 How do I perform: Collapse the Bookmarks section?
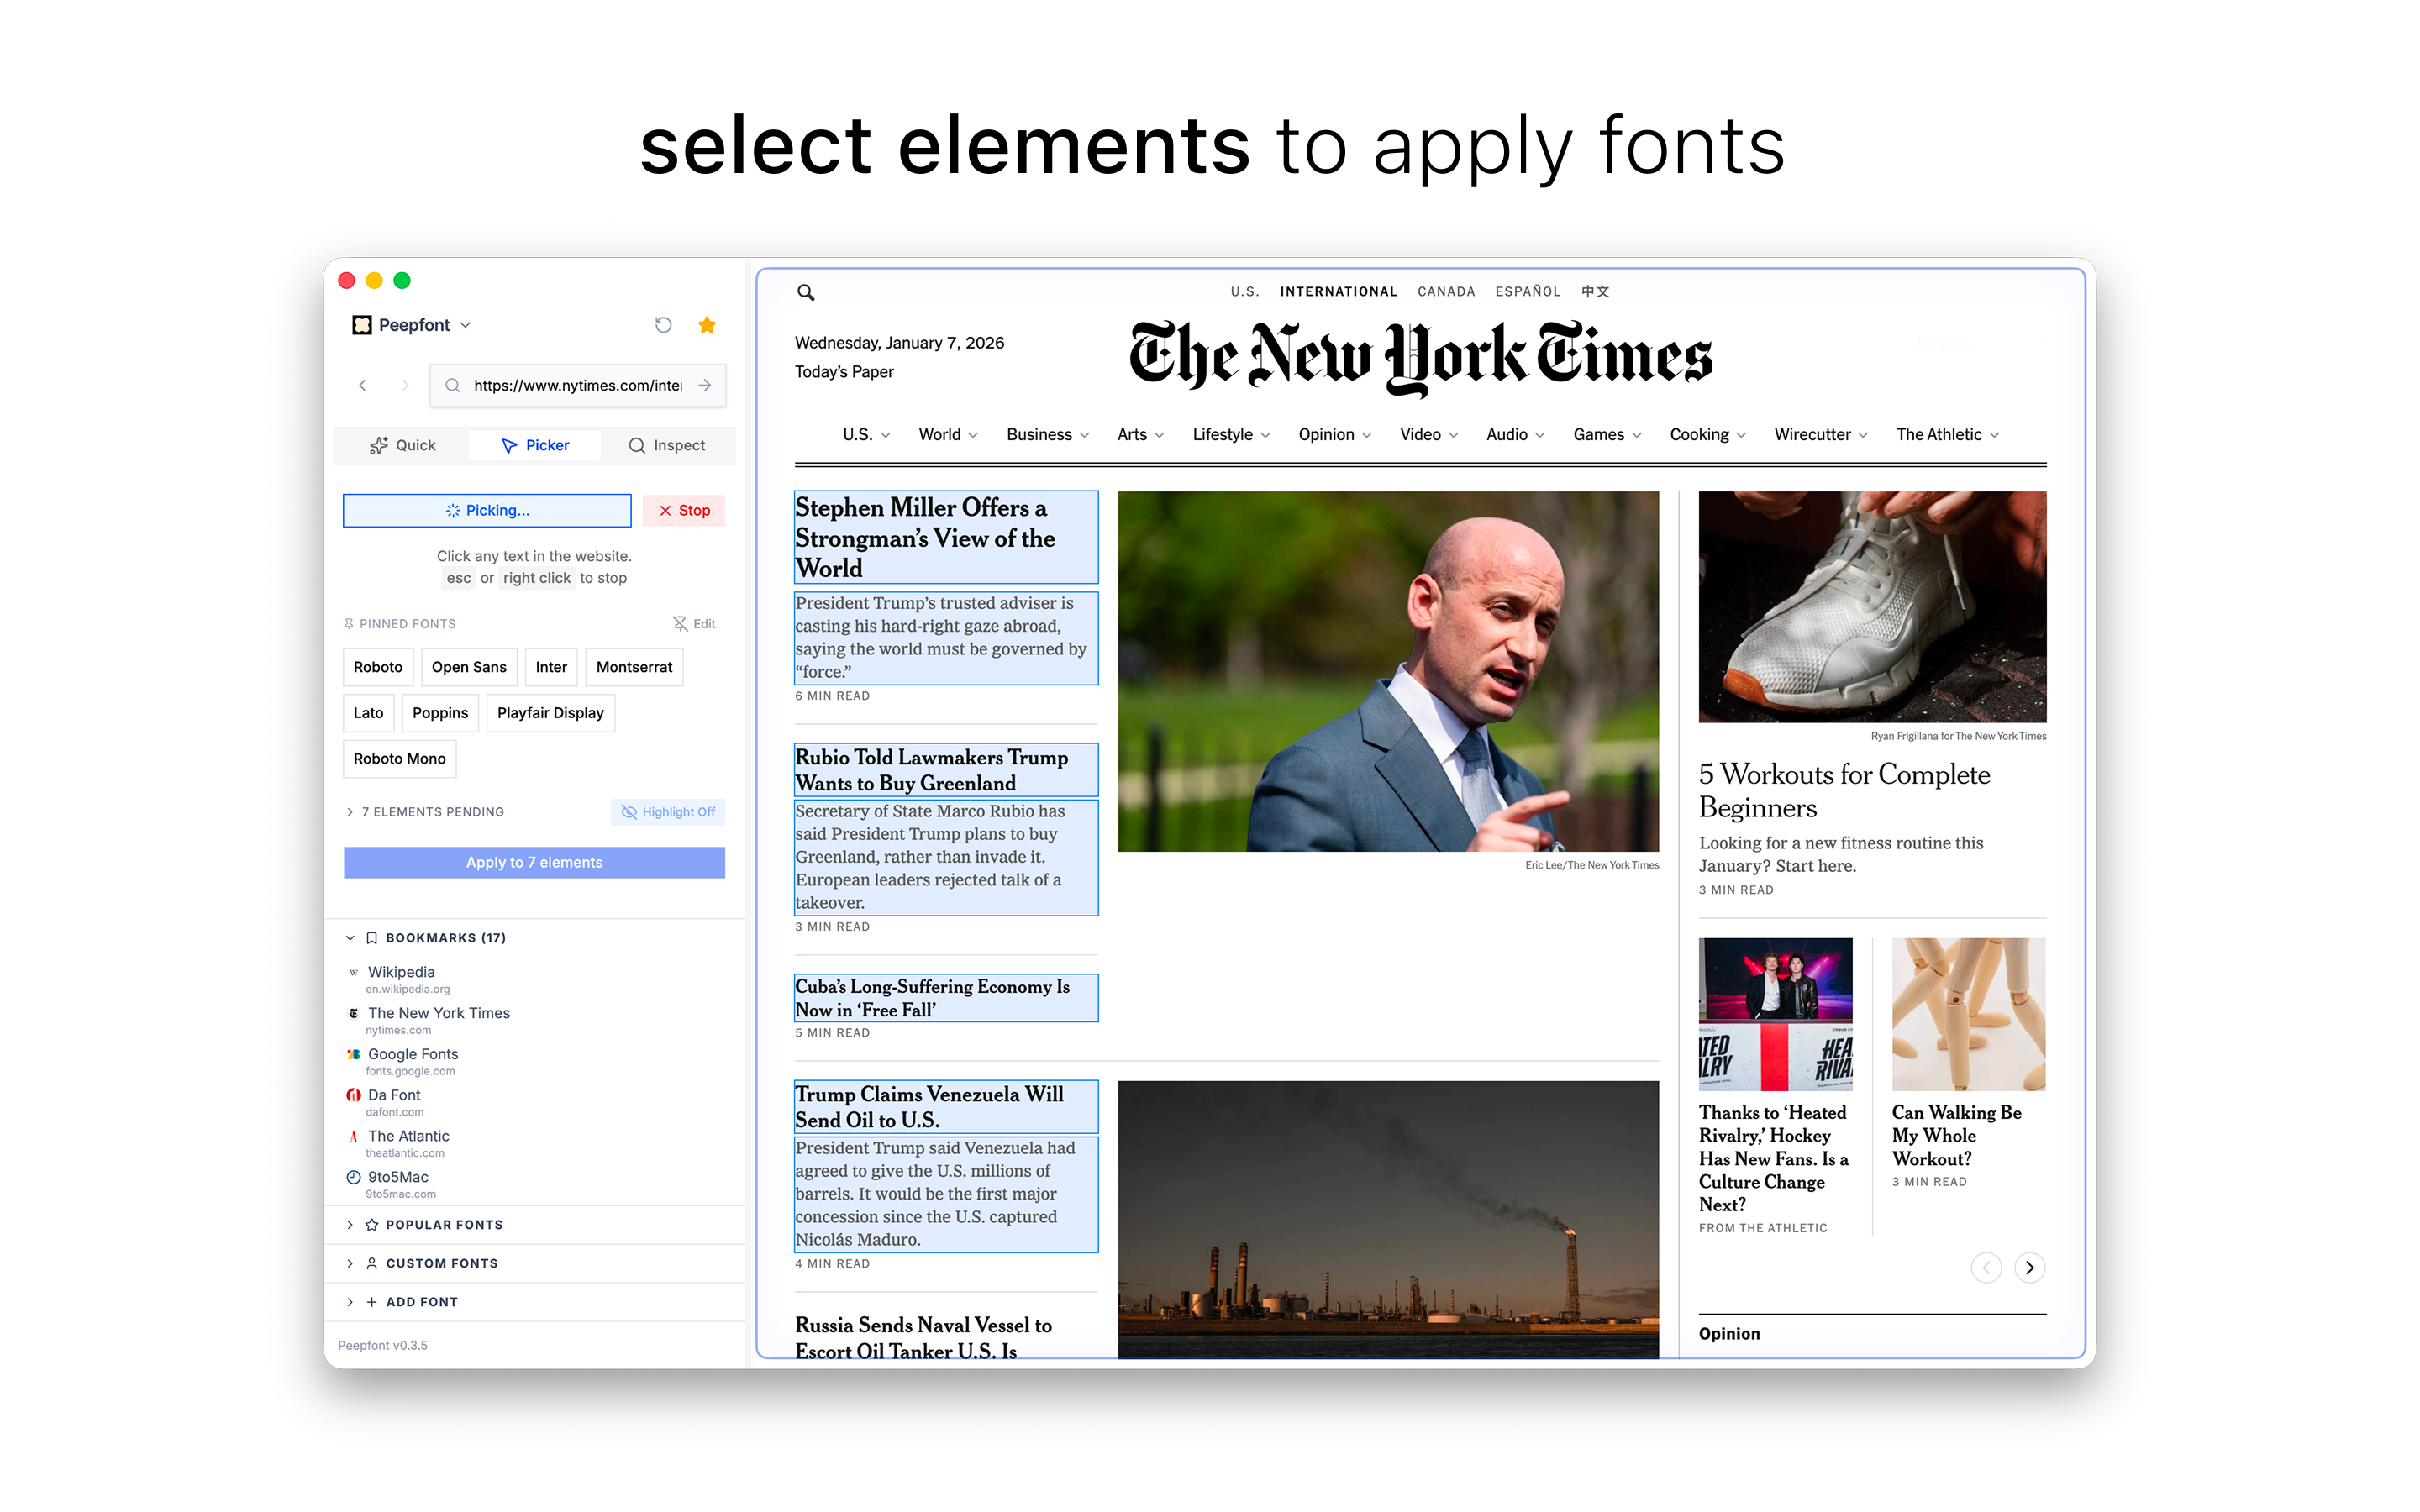tap(350, 938)
